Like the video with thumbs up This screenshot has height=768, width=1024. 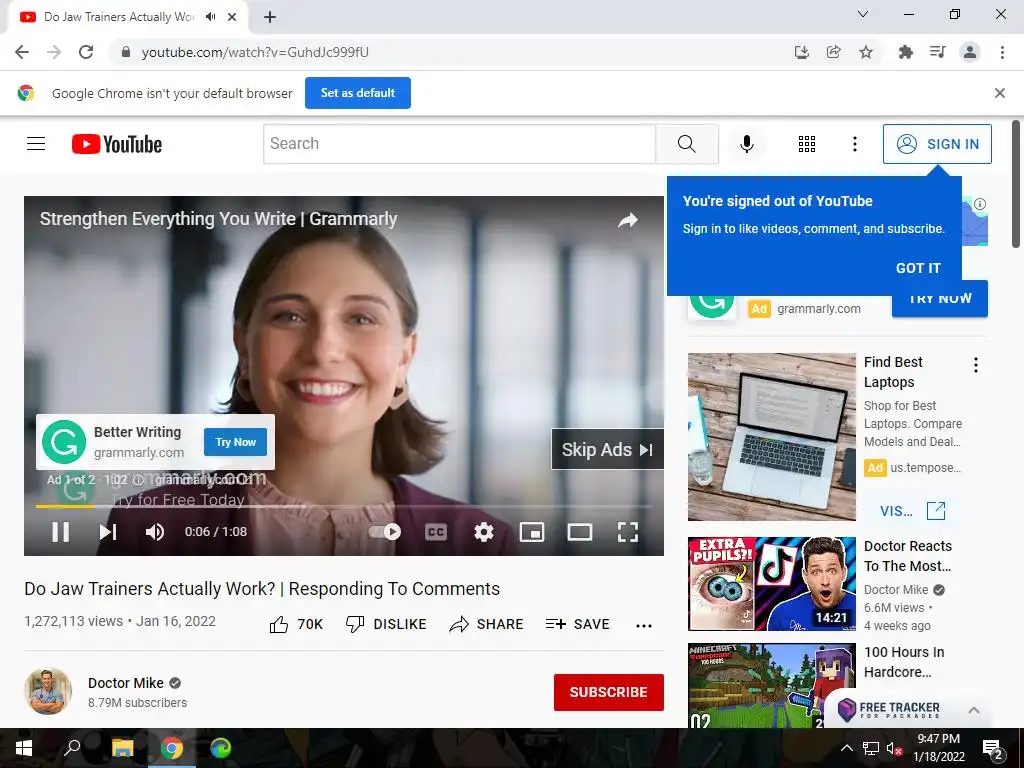[296, 624]
